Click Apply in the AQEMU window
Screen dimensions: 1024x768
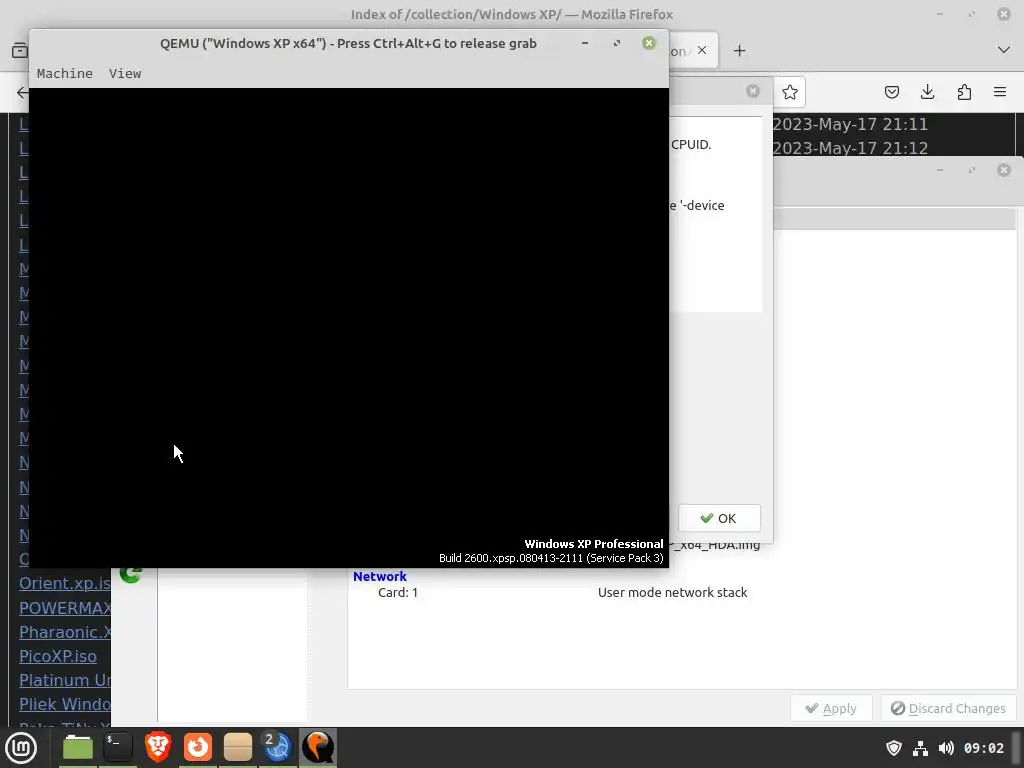point(831,709)
